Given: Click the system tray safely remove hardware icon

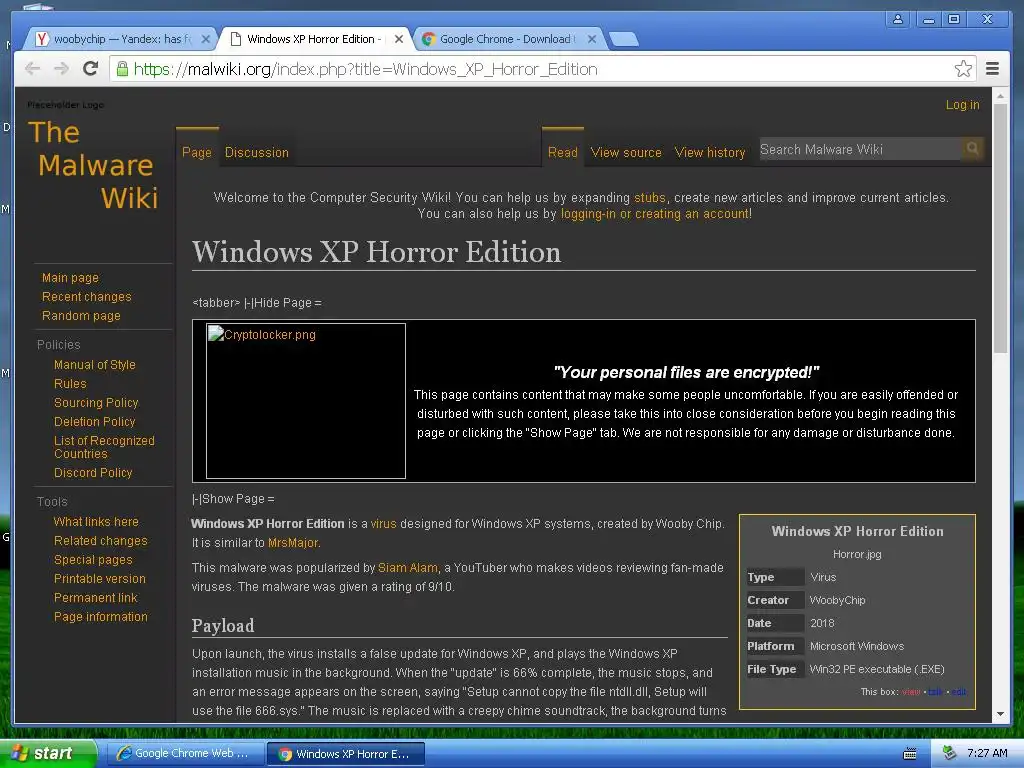Looking at the screenshot, I should [949, 753].
